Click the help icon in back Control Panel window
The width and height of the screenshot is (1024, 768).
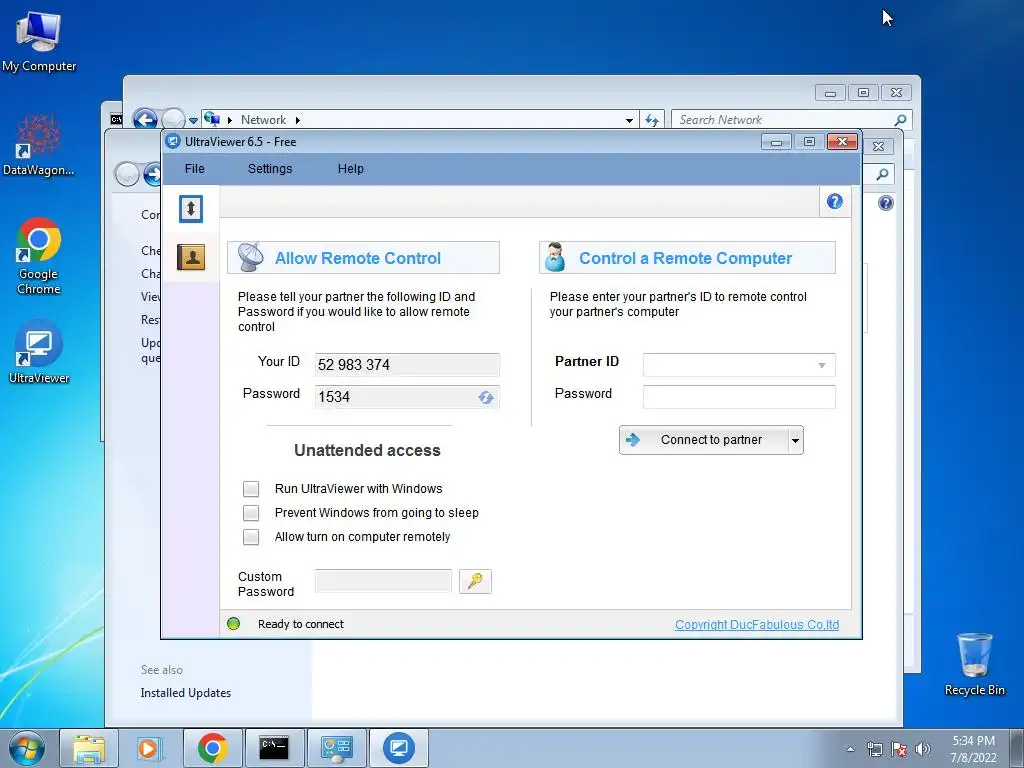tap(886, 203)
